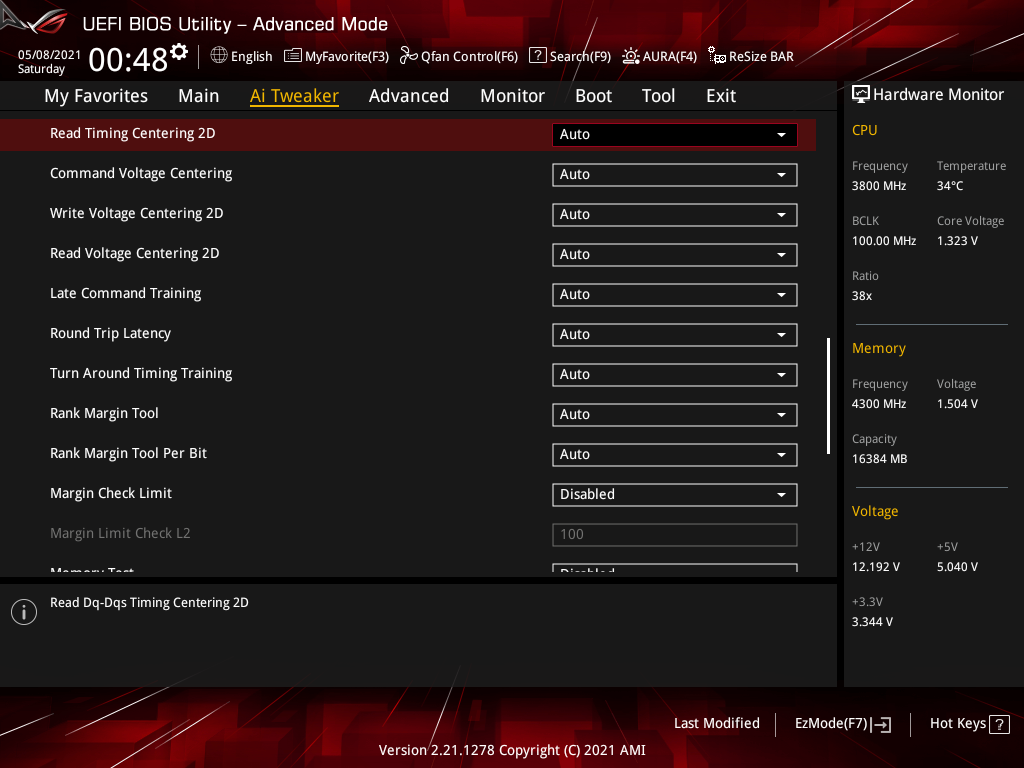This screenshot has width=1024, height=768.
Task: Click the 00:48 clock display
Action: (128, 60)
